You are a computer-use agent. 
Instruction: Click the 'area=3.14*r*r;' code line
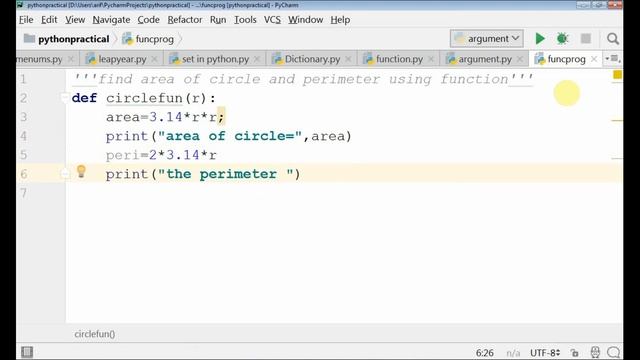point(165,117)
